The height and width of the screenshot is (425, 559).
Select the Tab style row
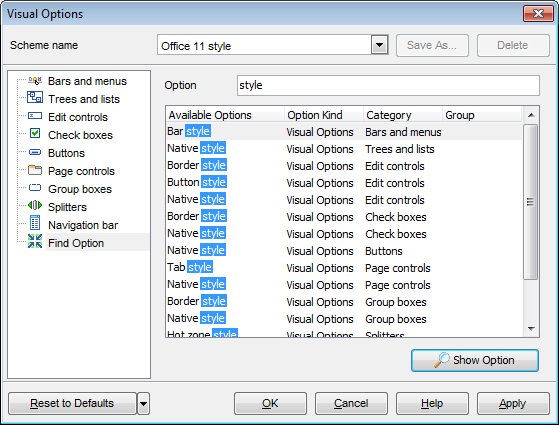[x=344, y=268]
